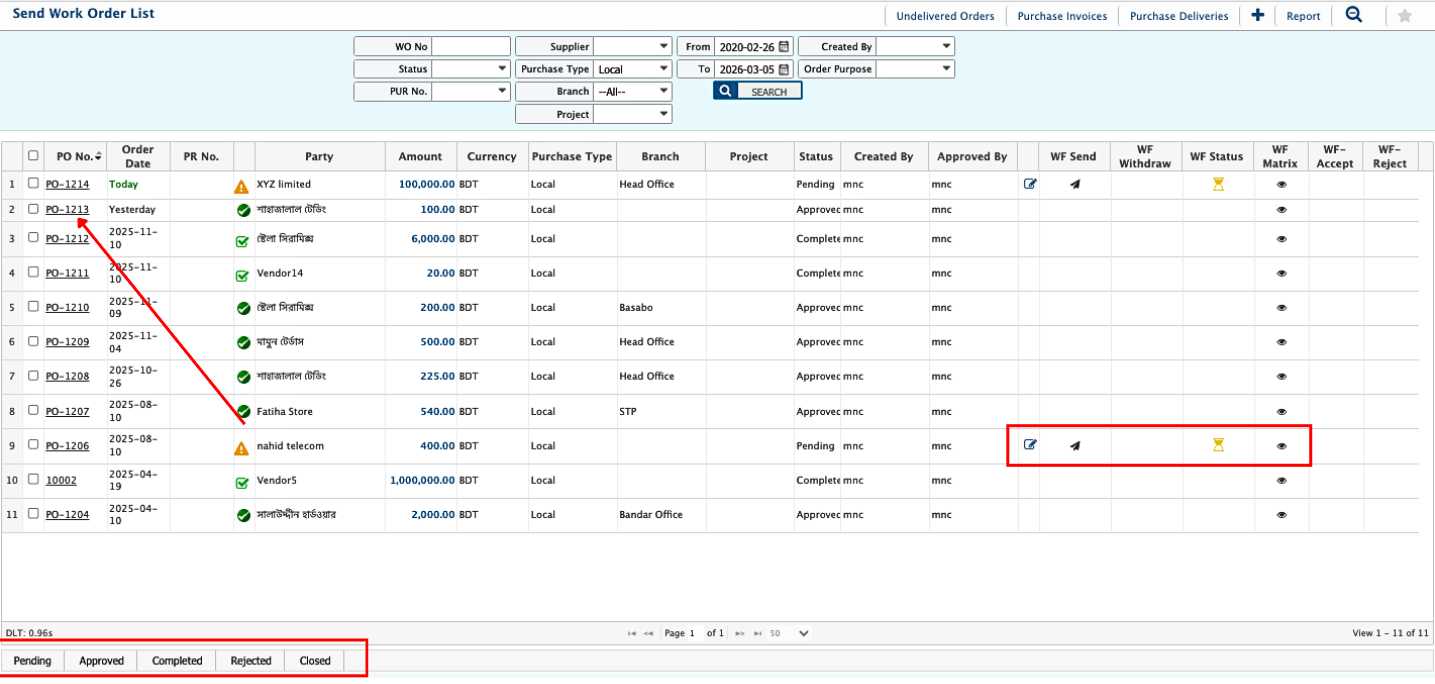Click WF Send paper plane for PO-1206
Image resolution: width=1435 pixels, height=684 pixels.
pos(1074,446)
